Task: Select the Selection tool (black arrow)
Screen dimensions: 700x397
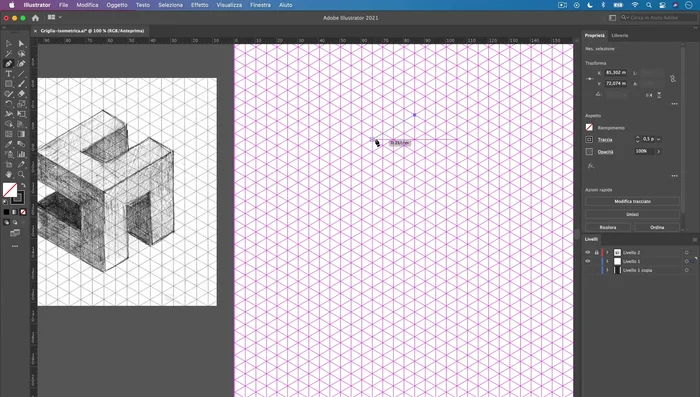Action: coord(8,43)
